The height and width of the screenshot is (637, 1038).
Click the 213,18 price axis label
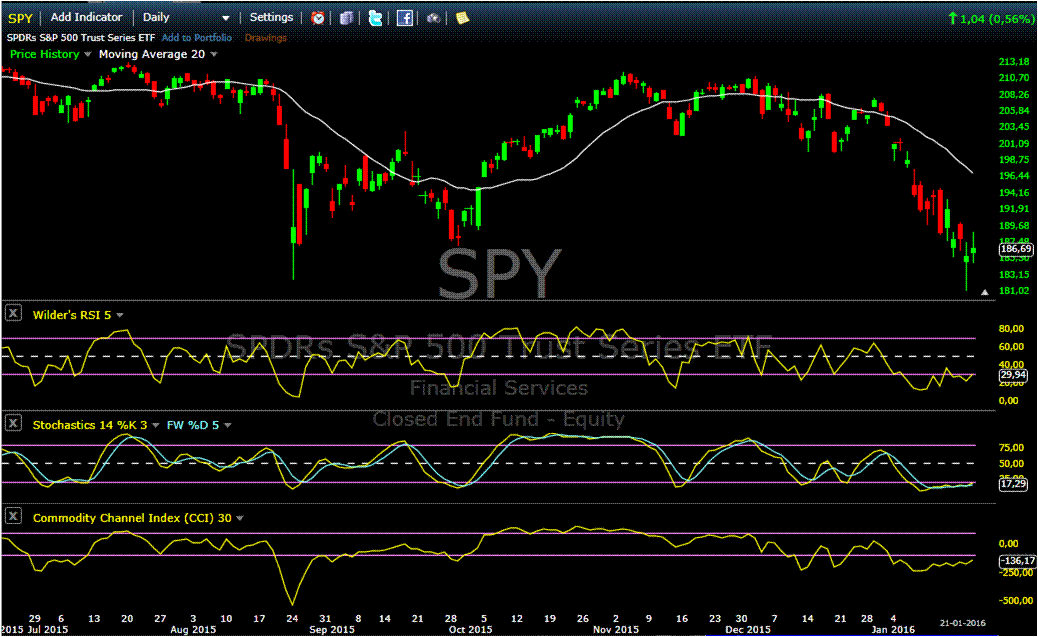[1014, 62]
